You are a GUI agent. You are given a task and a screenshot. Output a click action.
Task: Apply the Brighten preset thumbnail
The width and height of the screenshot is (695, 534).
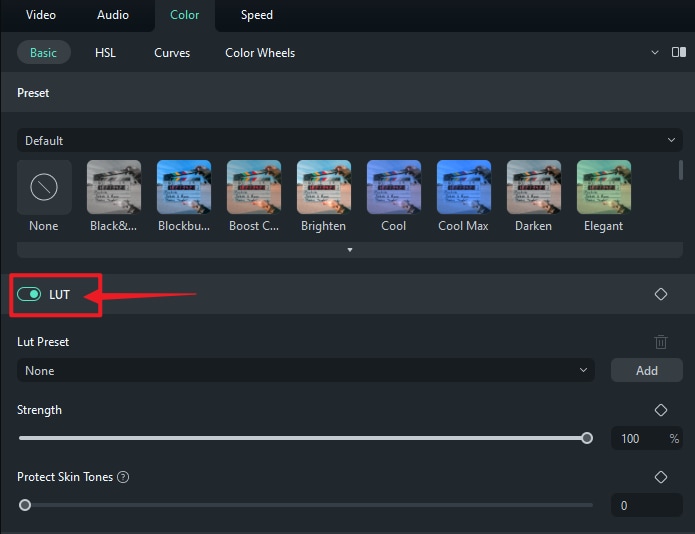click(x=324, y=187)
